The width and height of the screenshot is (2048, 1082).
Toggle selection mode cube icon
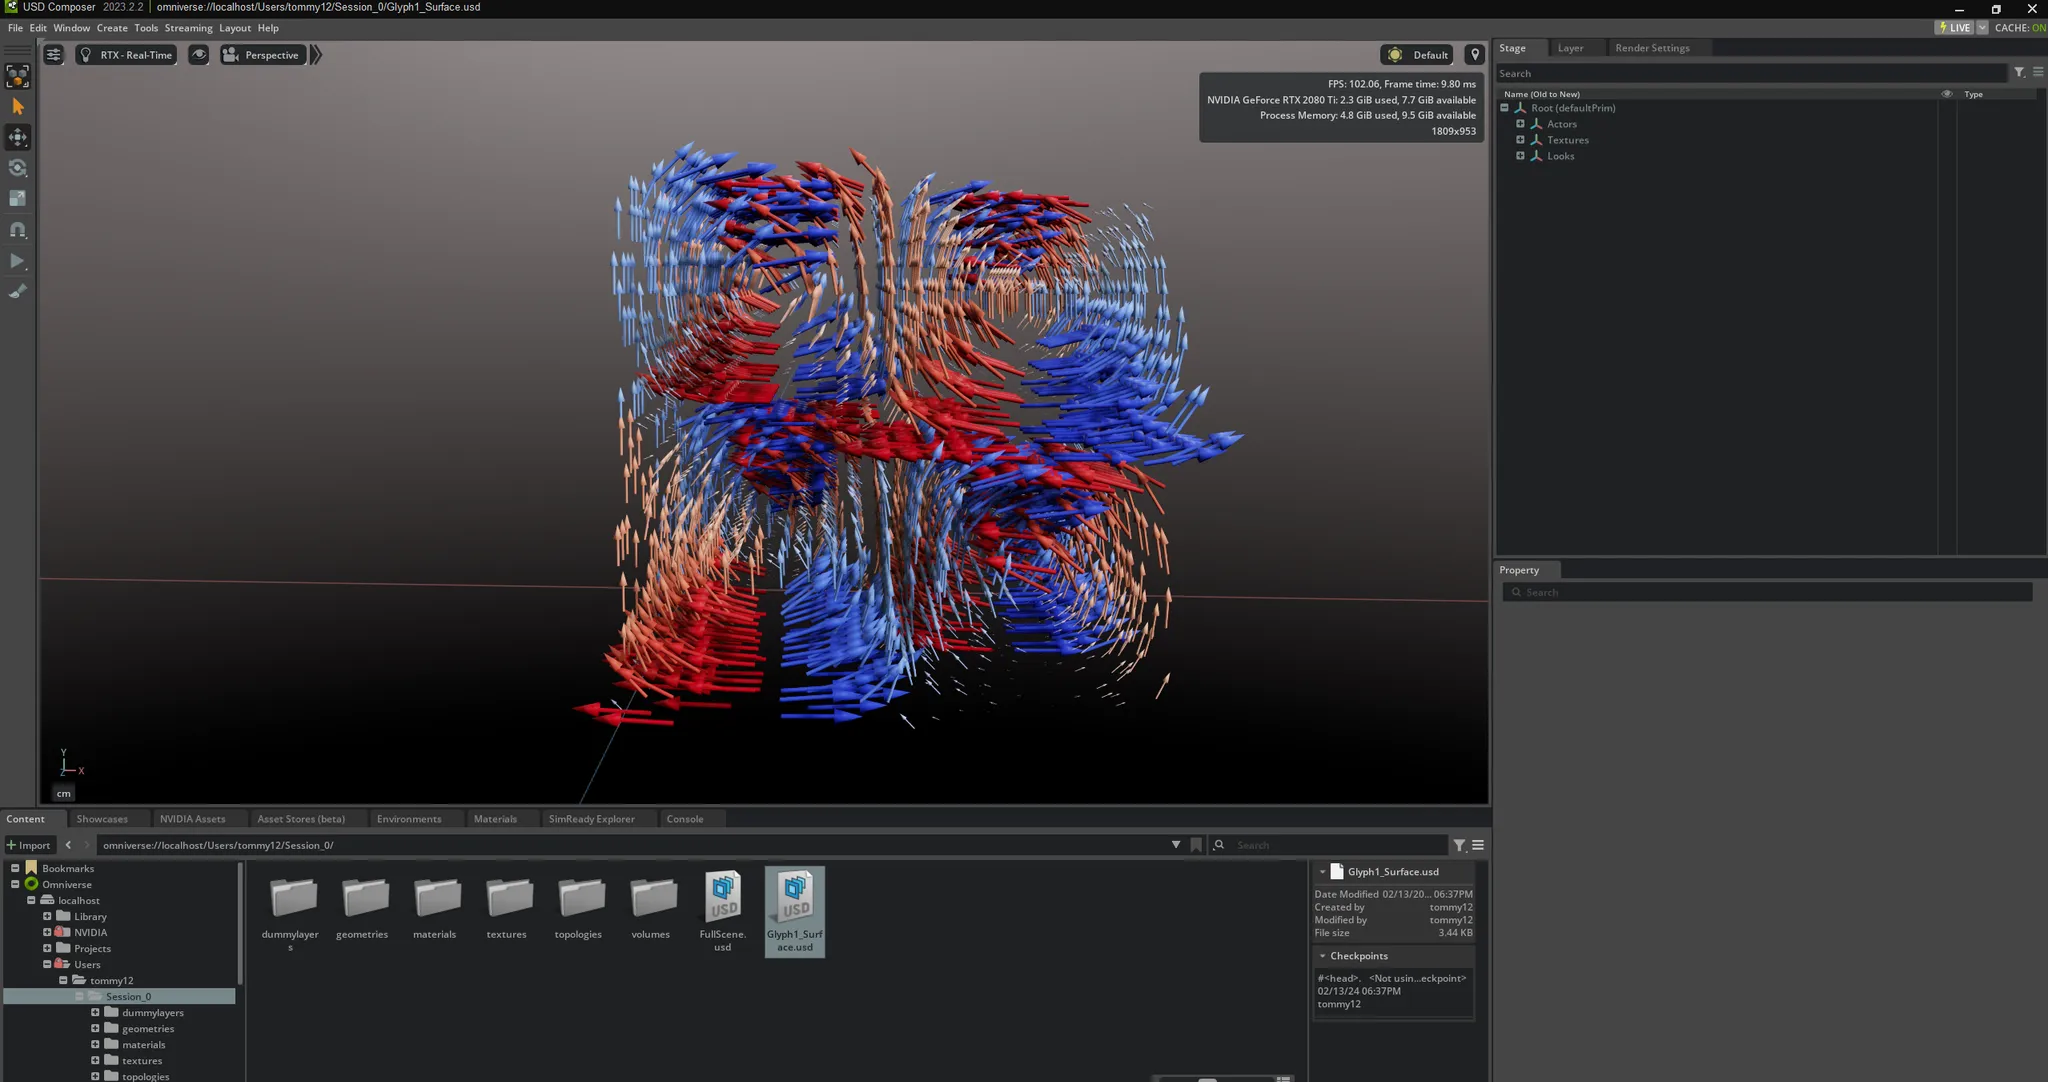(18, 76)
